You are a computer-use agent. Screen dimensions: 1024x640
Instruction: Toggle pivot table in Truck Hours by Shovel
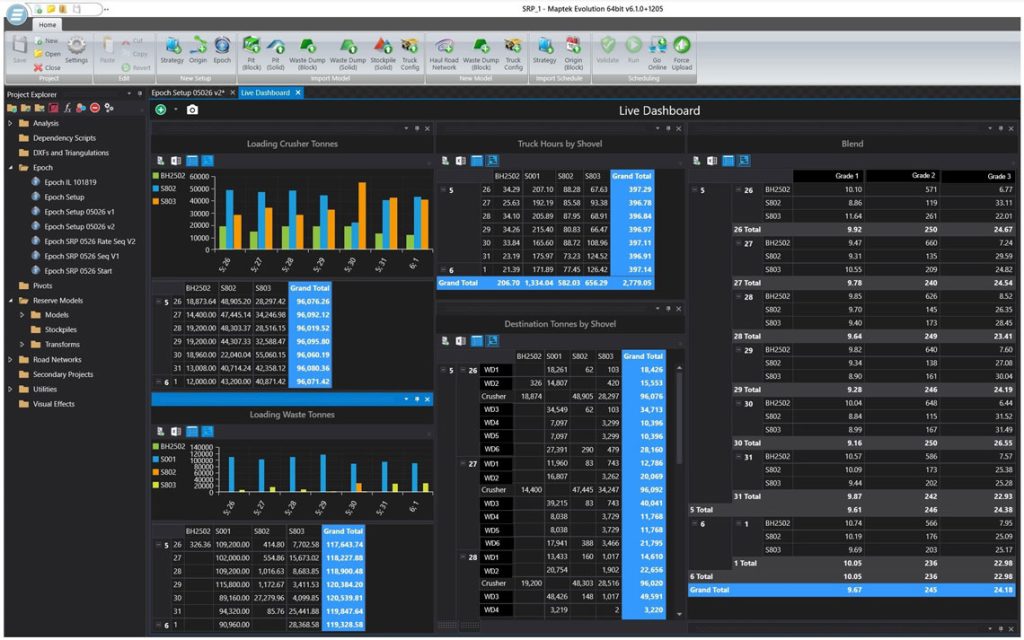point(477,161)
